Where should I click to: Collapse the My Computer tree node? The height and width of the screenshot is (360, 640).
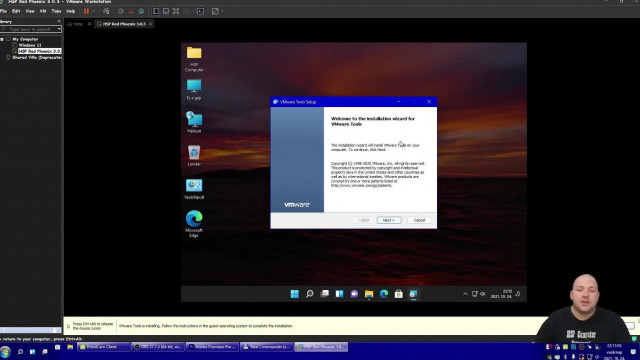[2, 40]
